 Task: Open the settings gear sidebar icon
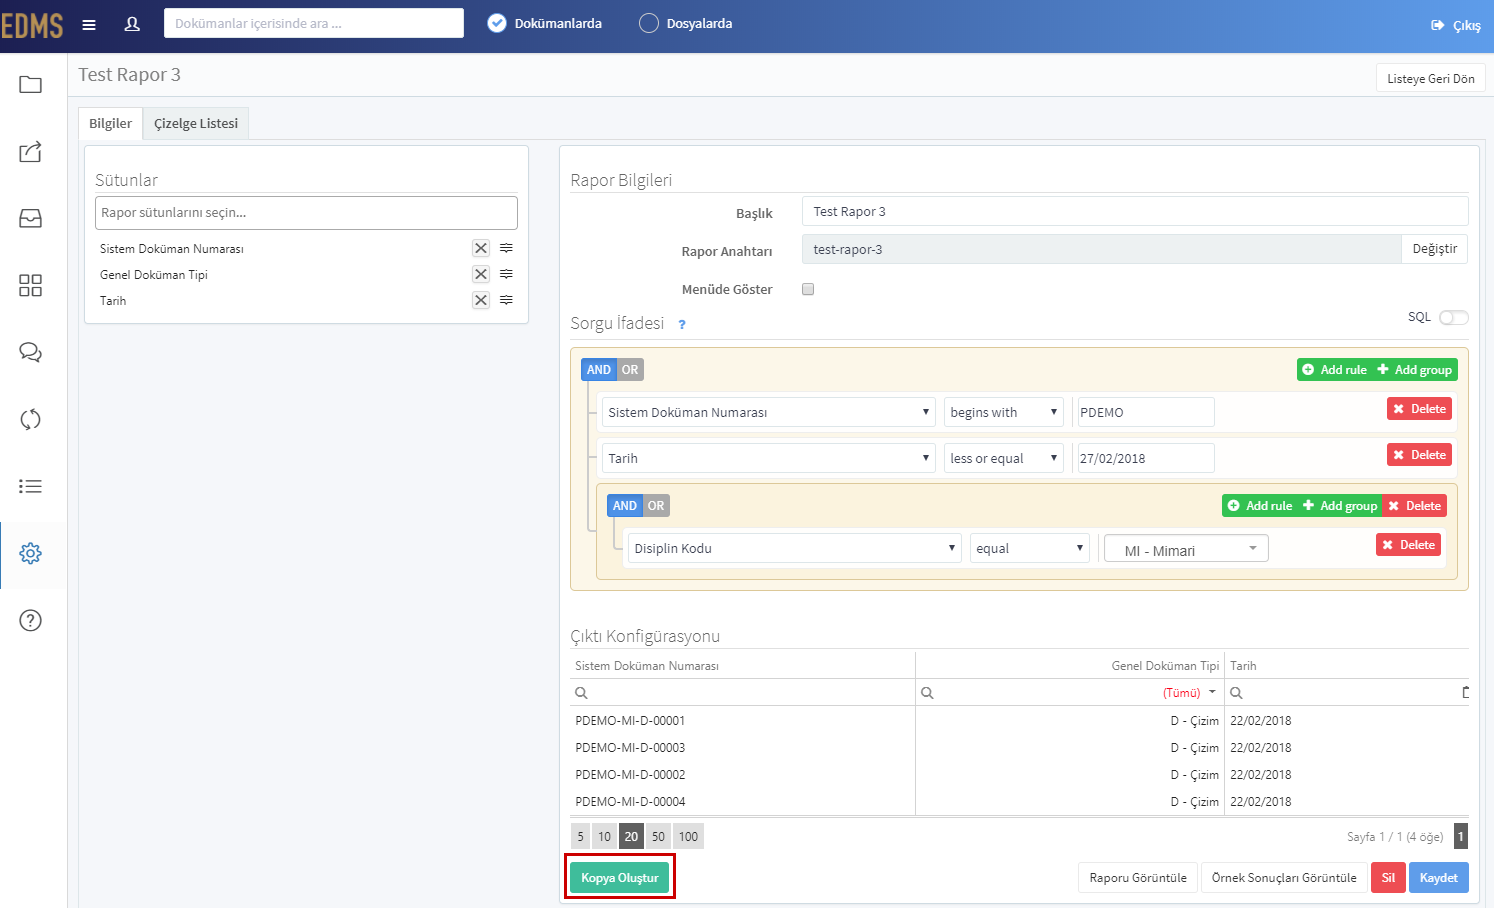click(x=31, y=553)
